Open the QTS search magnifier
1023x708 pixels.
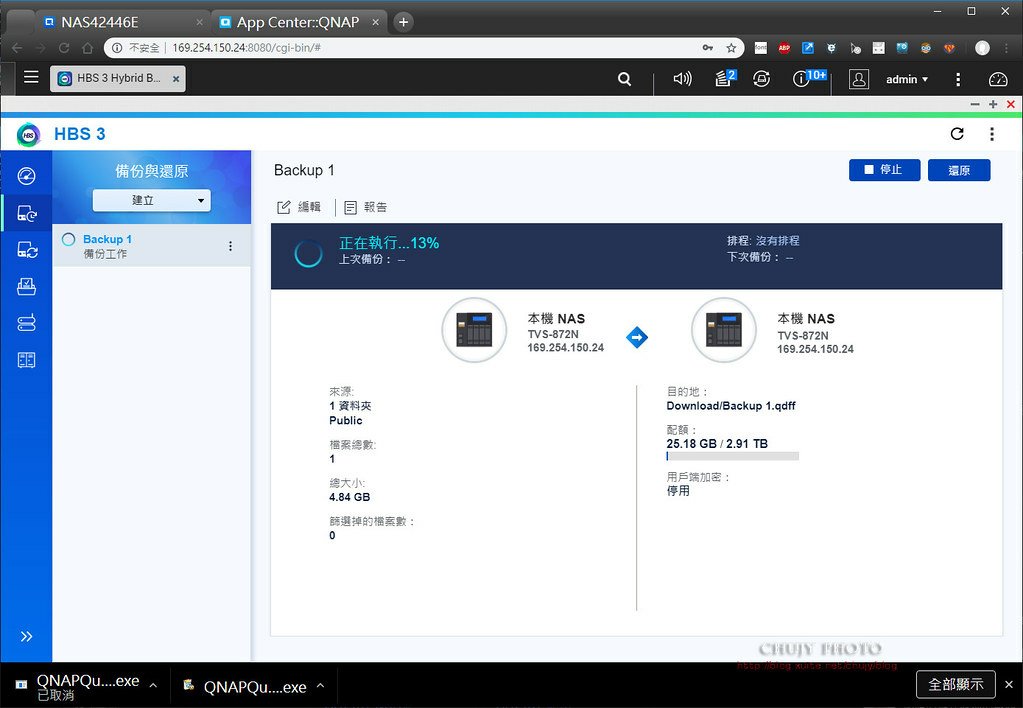624,79
